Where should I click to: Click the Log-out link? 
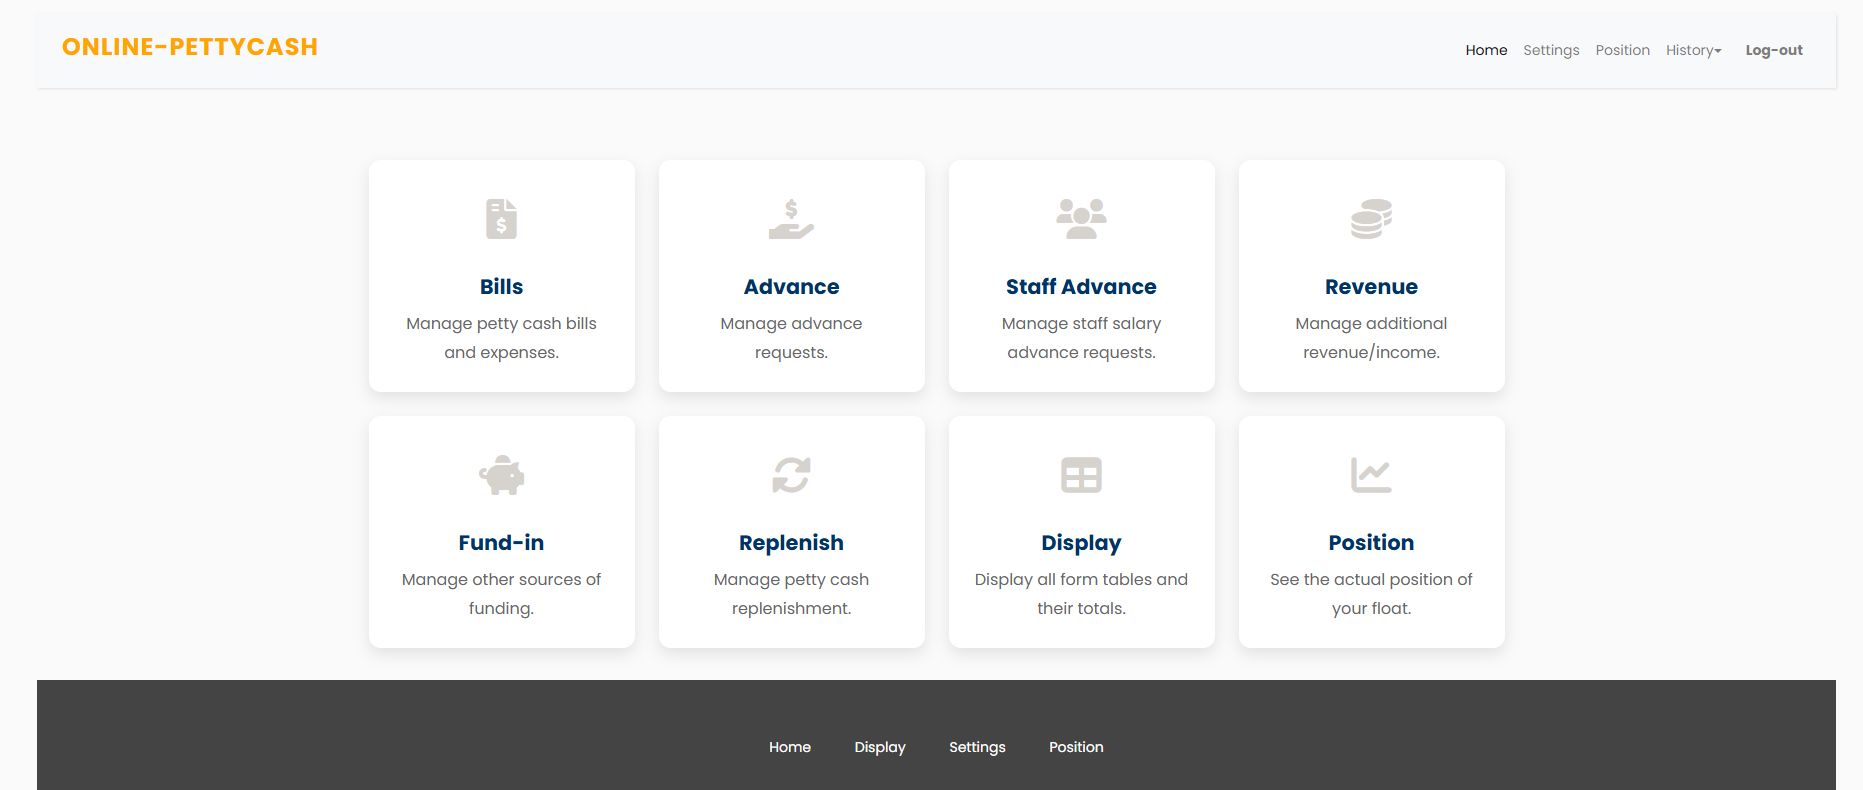(x=1774, y=50)
